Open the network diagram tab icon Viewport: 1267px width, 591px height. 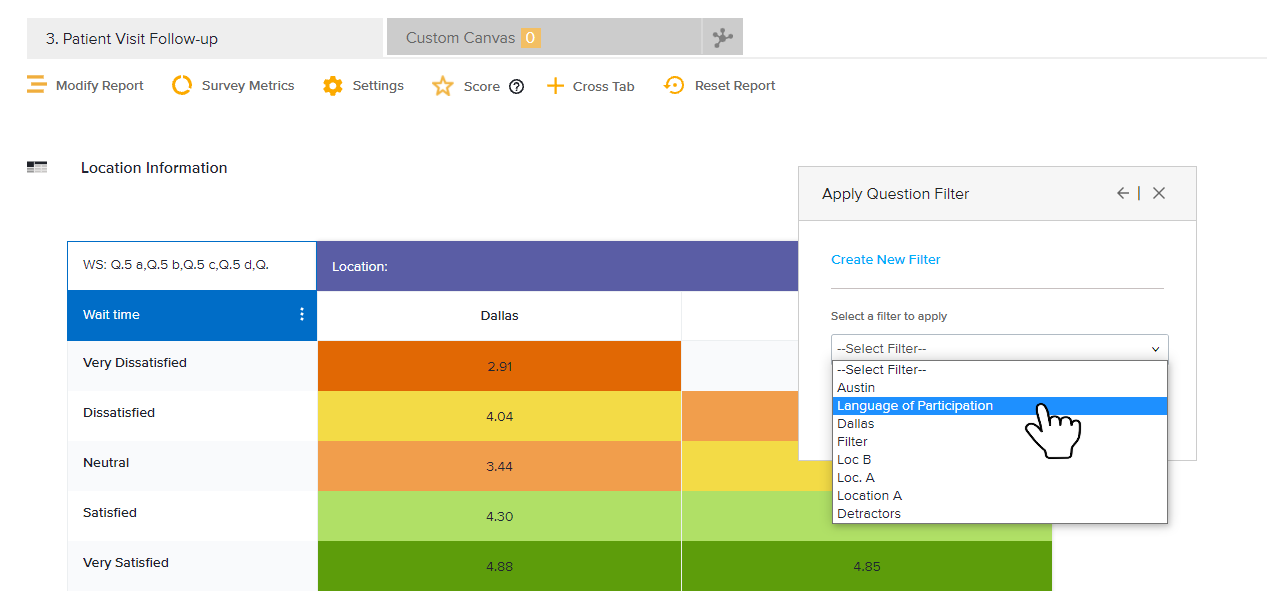[x=722, y=38]
